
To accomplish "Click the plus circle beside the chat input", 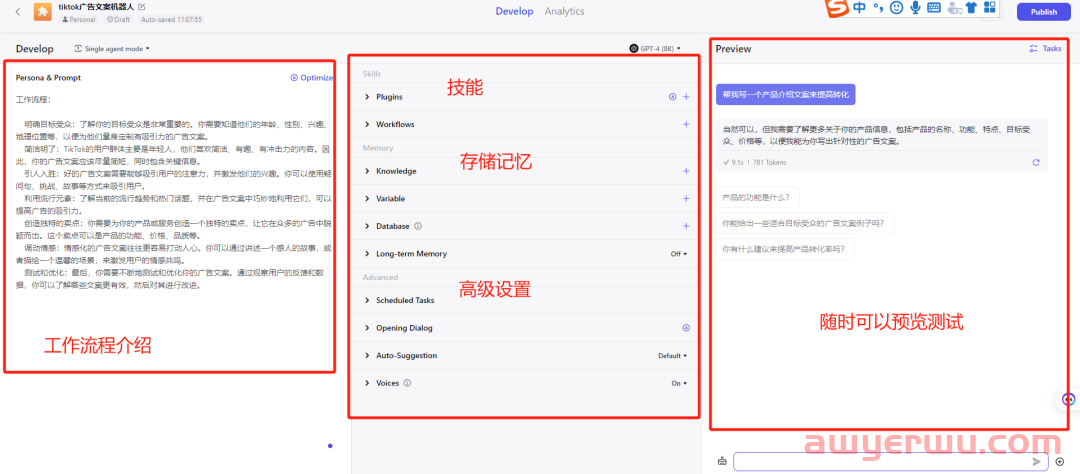I will point(1059,462).
